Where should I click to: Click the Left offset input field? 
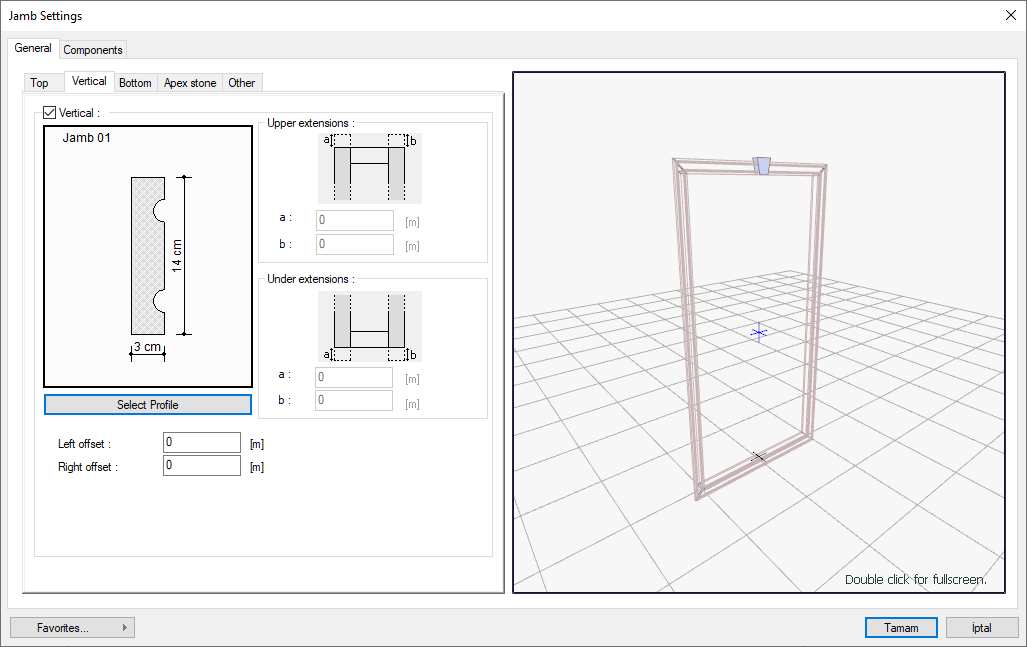[201, 443]
